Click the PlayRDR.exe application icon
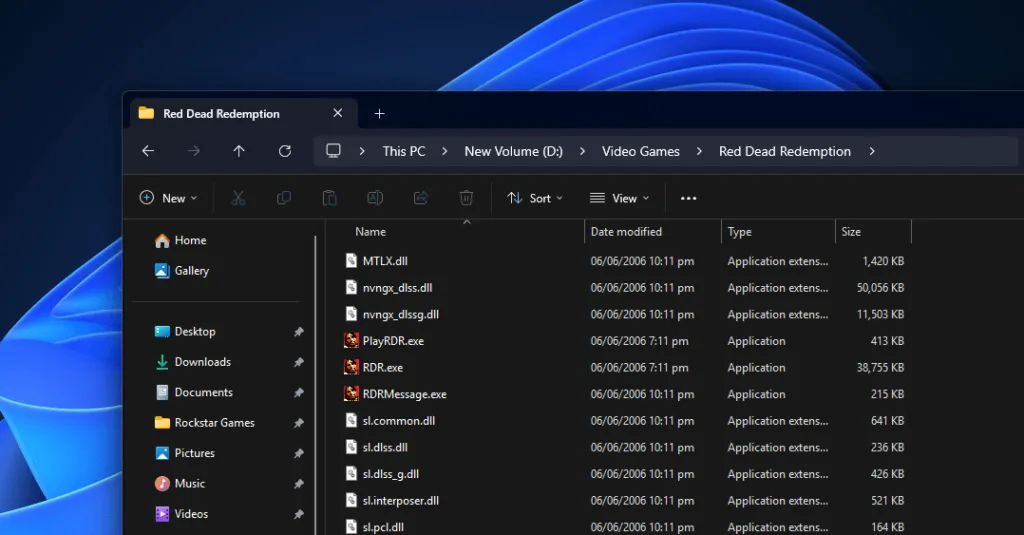 coord(351,340)
